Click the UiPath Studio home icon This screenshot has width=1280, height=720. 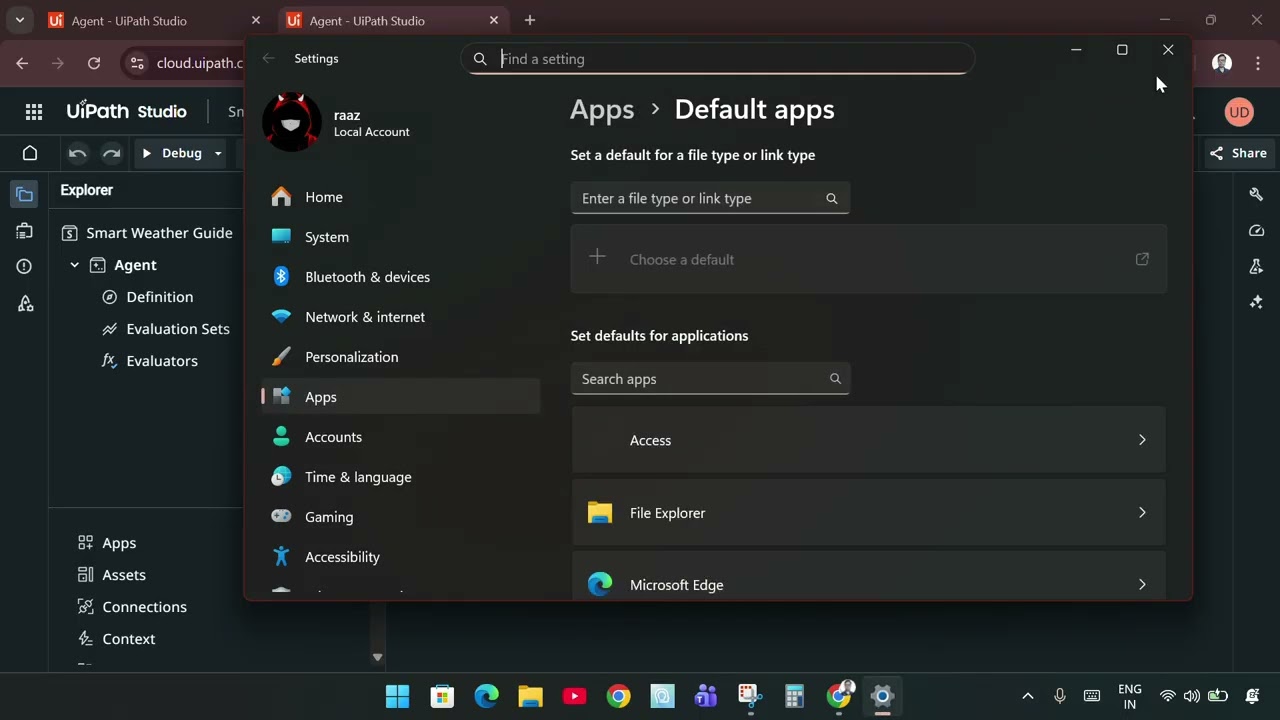pos(30,153)
